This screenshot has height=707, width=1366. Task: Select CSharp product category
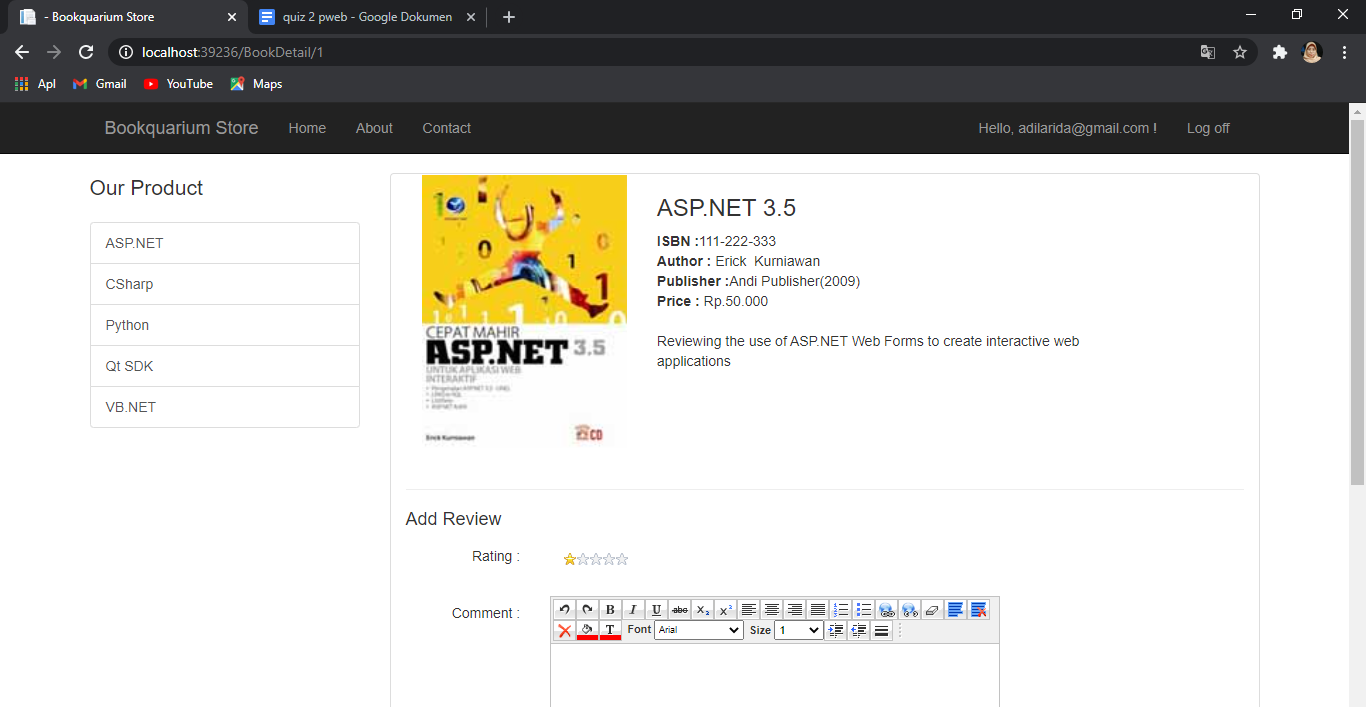point(225,284)
